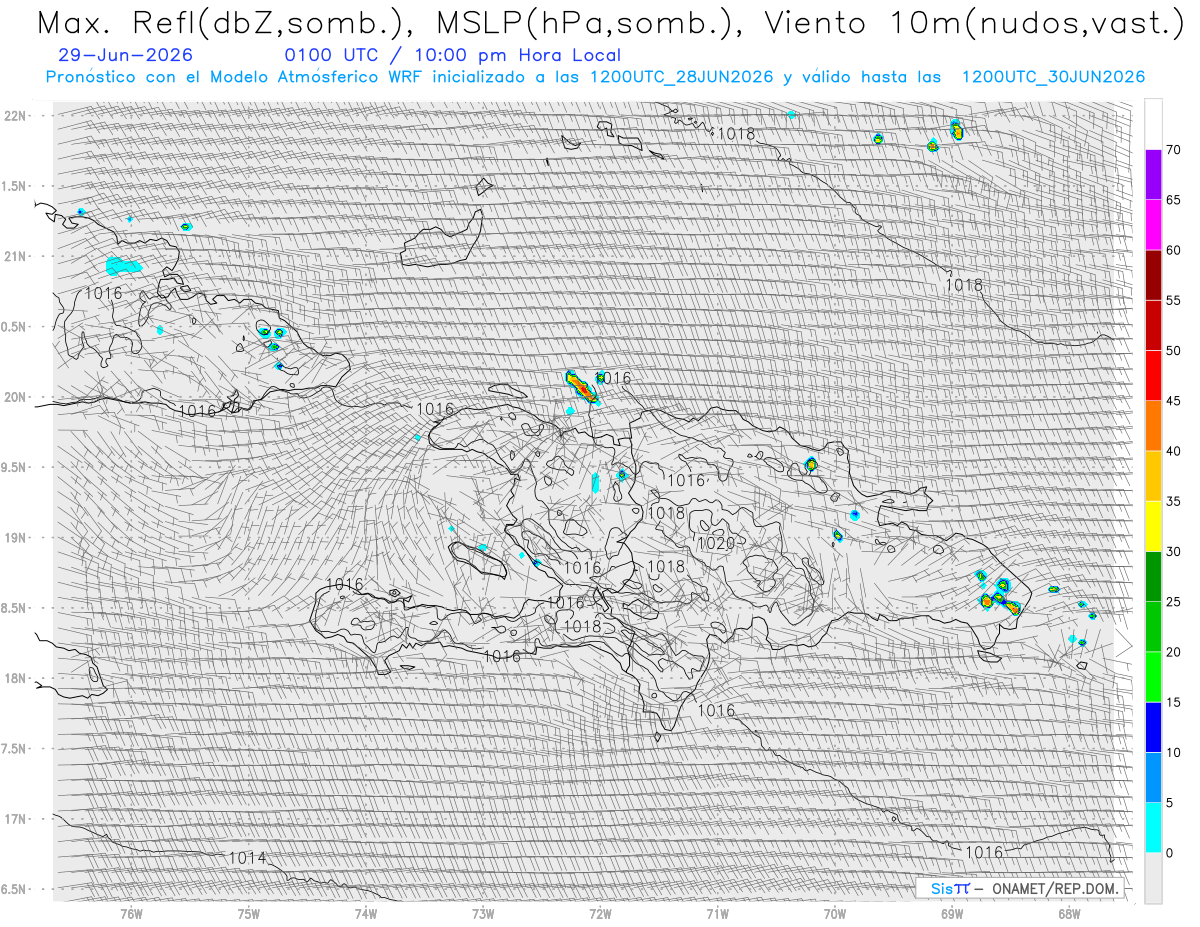Screen dimensions: 1200x927
Task: Click the '50' value on the colorbar
Action: click(x=1174, y=351)
